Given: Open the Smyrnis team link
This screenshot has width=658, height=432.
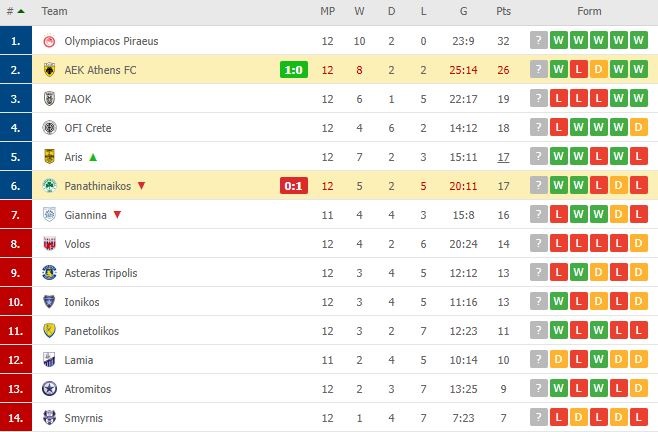Looking at the screenshot, I should point(84,418).
